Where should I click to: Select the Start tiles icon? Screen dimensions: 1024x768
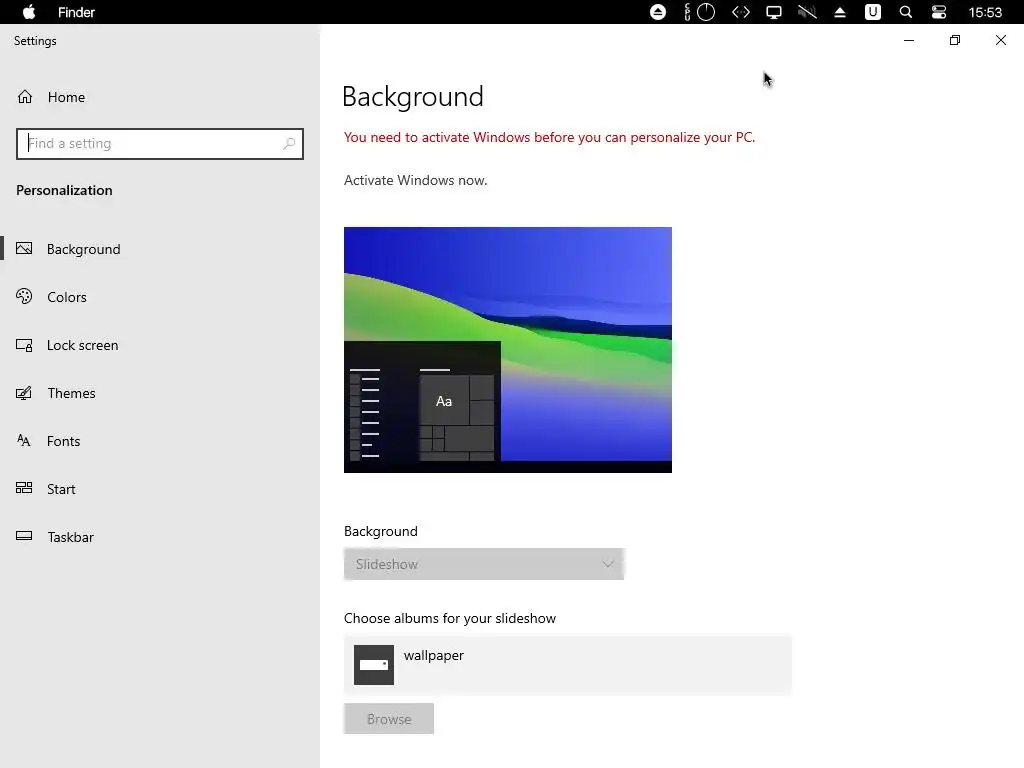(24, 488)
